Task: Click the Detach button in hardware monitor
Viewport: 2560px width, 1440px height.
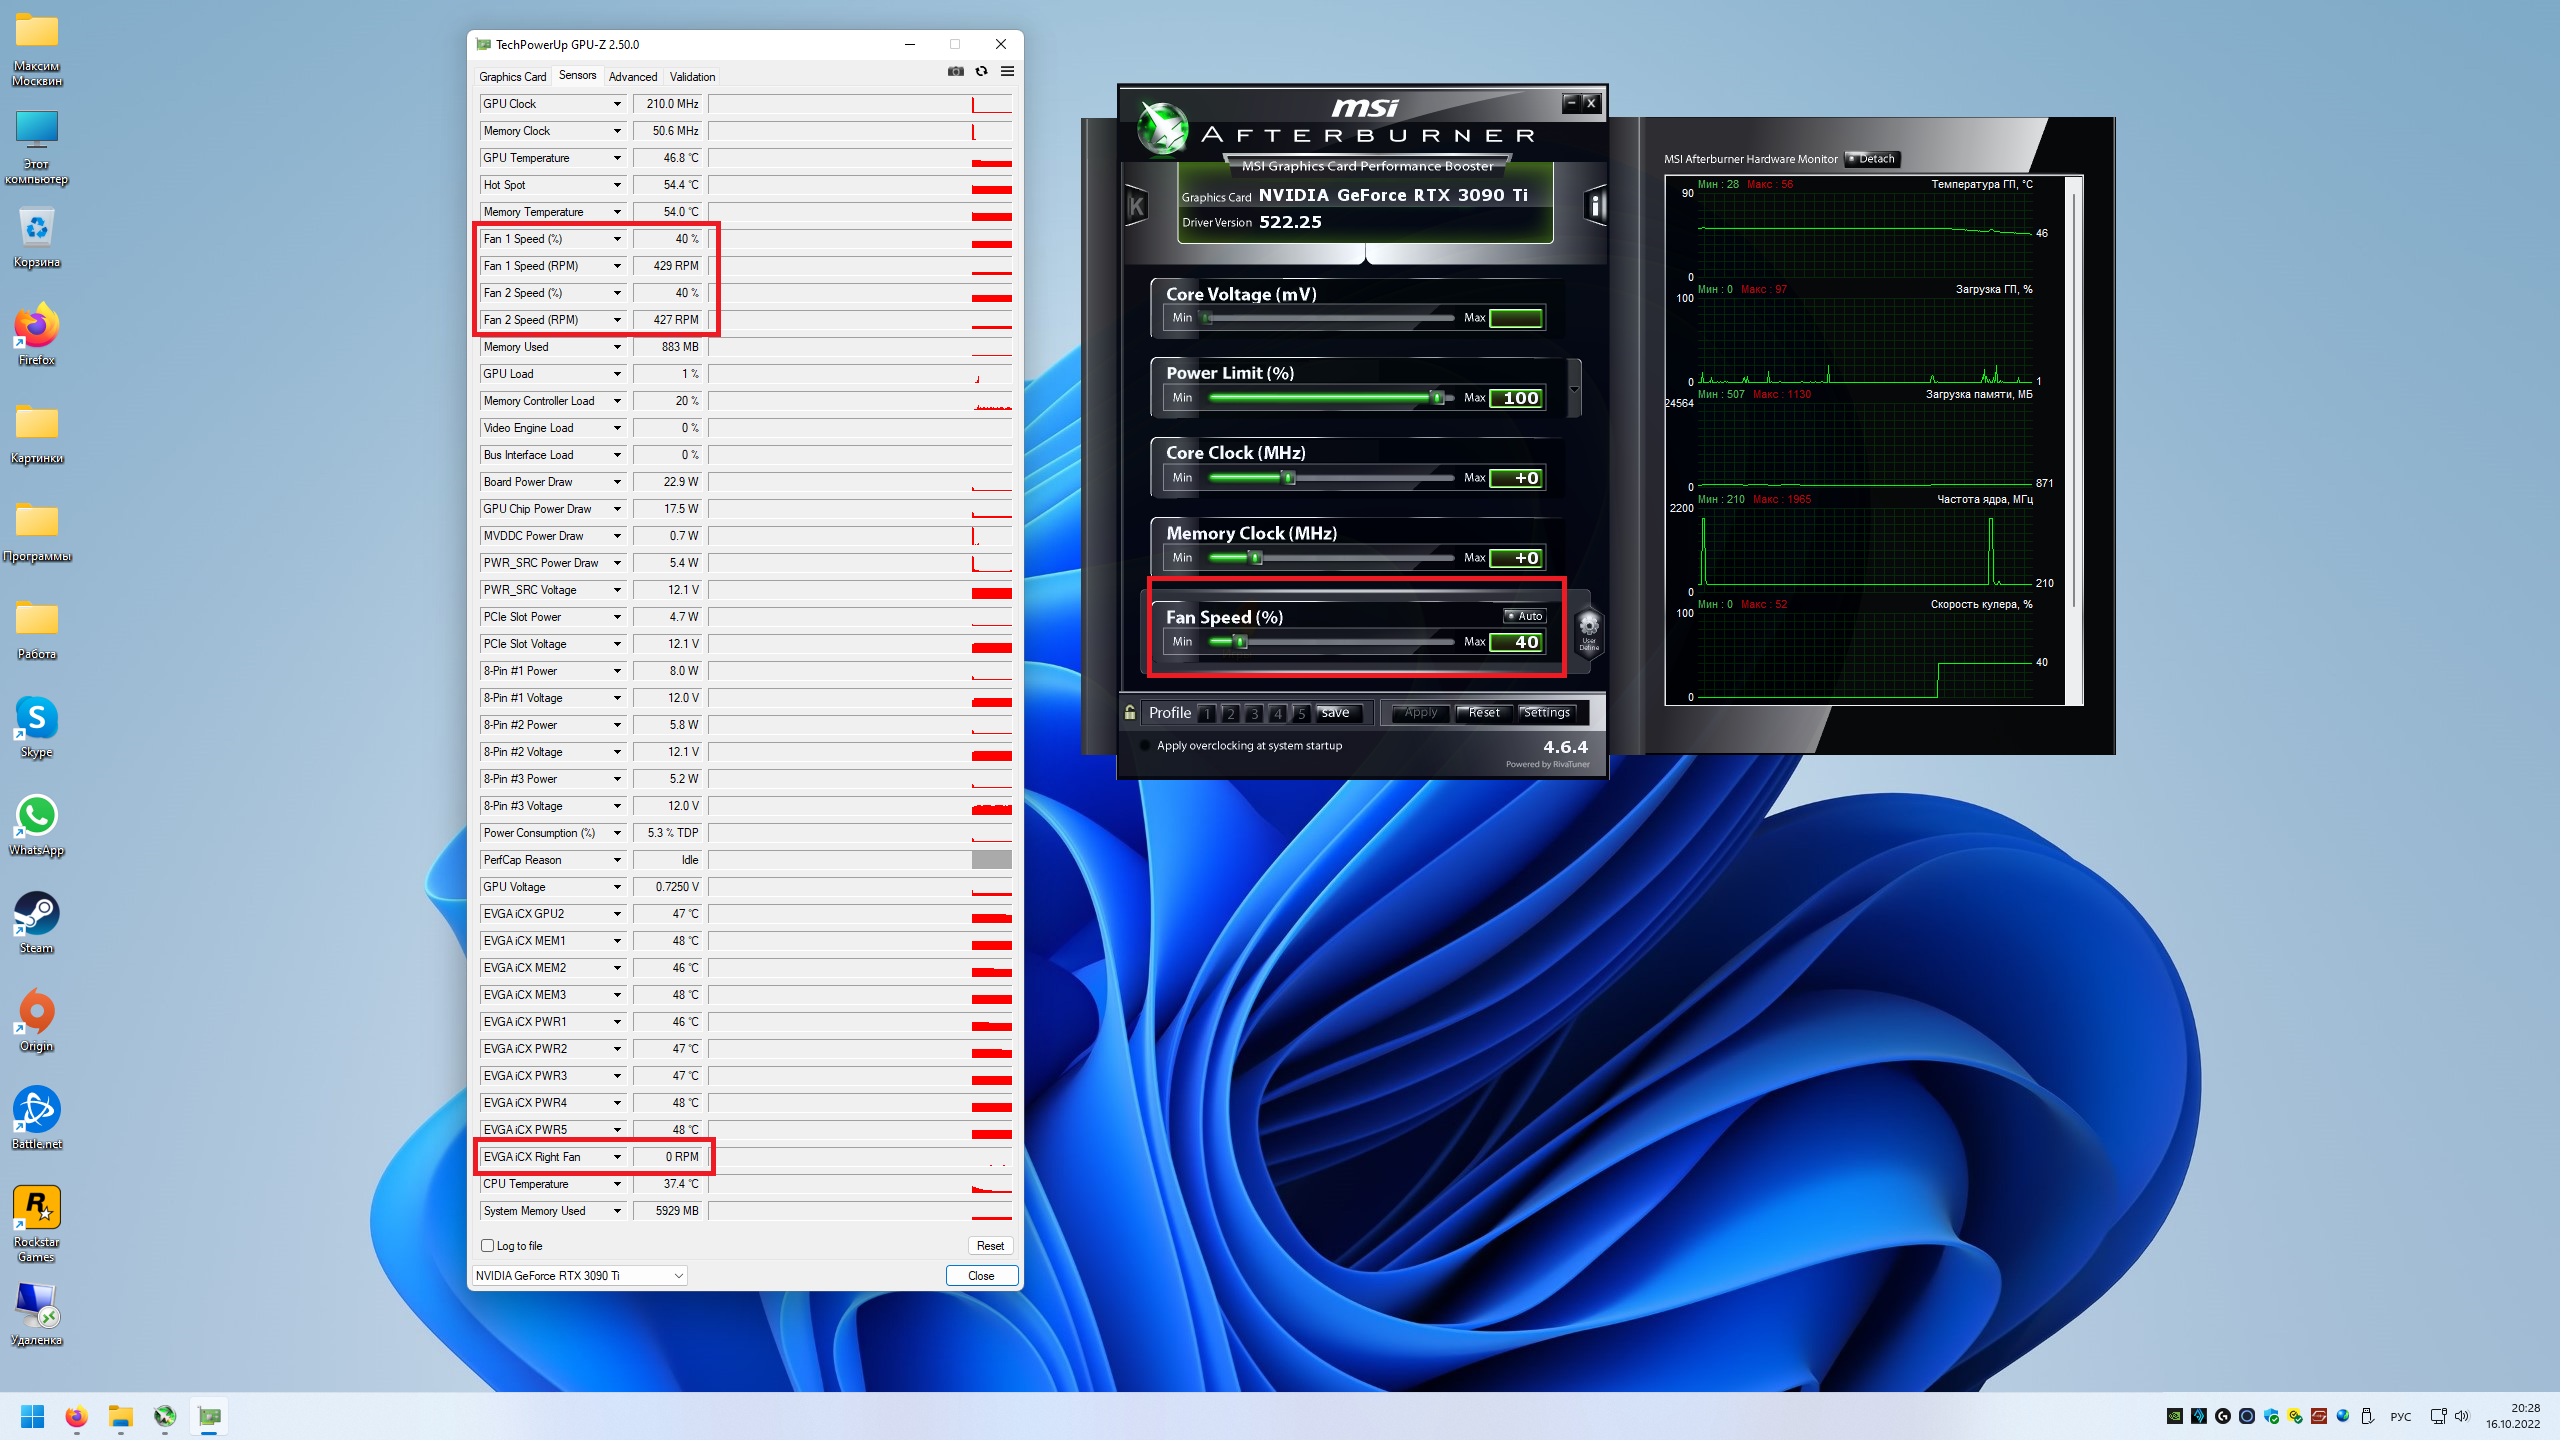Action: [x=1871, y=159]
